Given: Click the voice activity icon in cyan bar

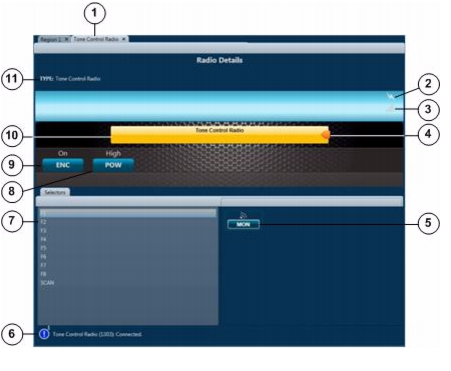Looking at the screenshot, I should [390, 96].
